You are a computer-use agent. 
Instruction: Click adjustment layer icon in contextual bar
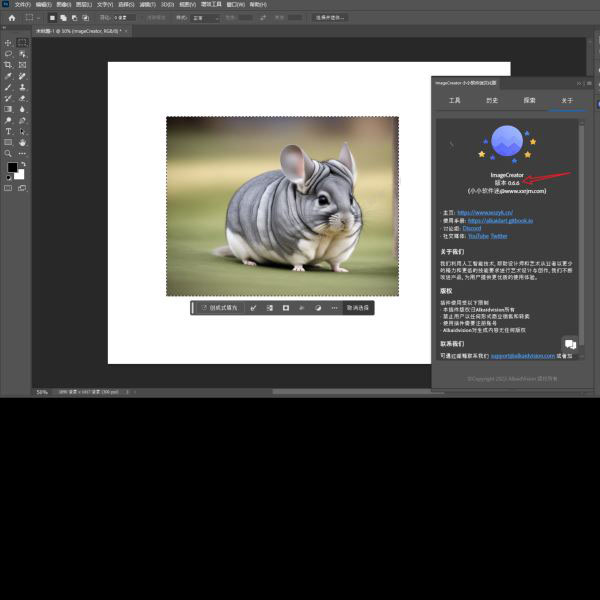[318, 308]
